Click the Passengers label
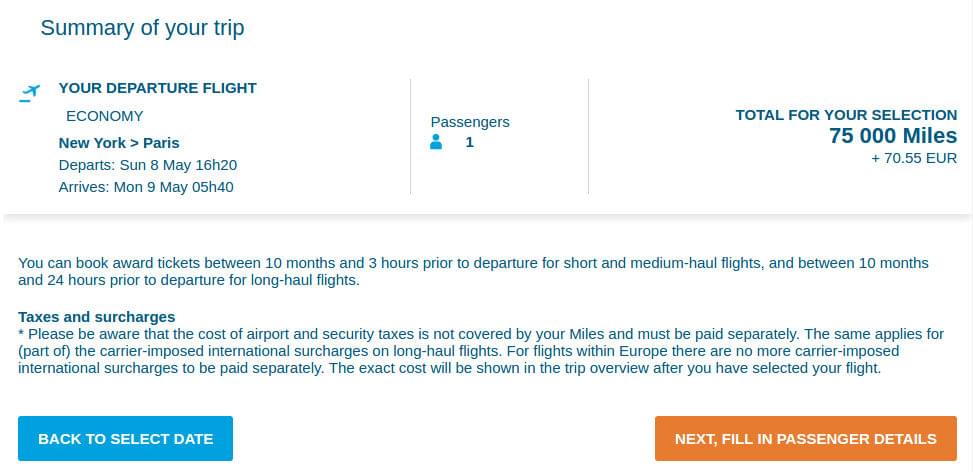This screenshot has width=973, height=472. [x=470, y=122]
